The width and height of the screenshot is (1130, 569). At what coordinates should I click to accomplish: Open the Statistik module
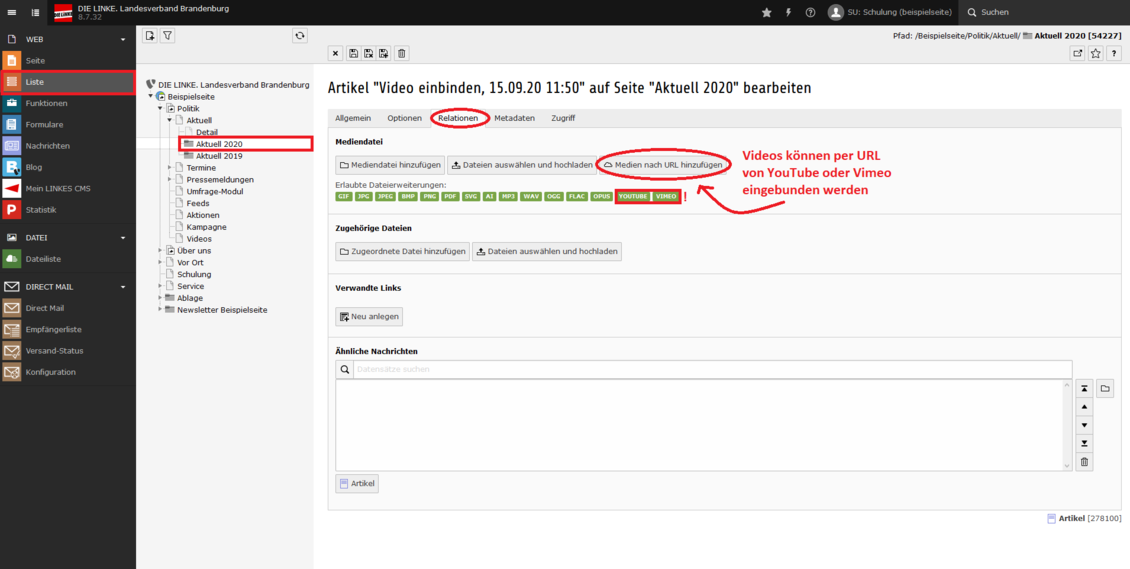68,210
